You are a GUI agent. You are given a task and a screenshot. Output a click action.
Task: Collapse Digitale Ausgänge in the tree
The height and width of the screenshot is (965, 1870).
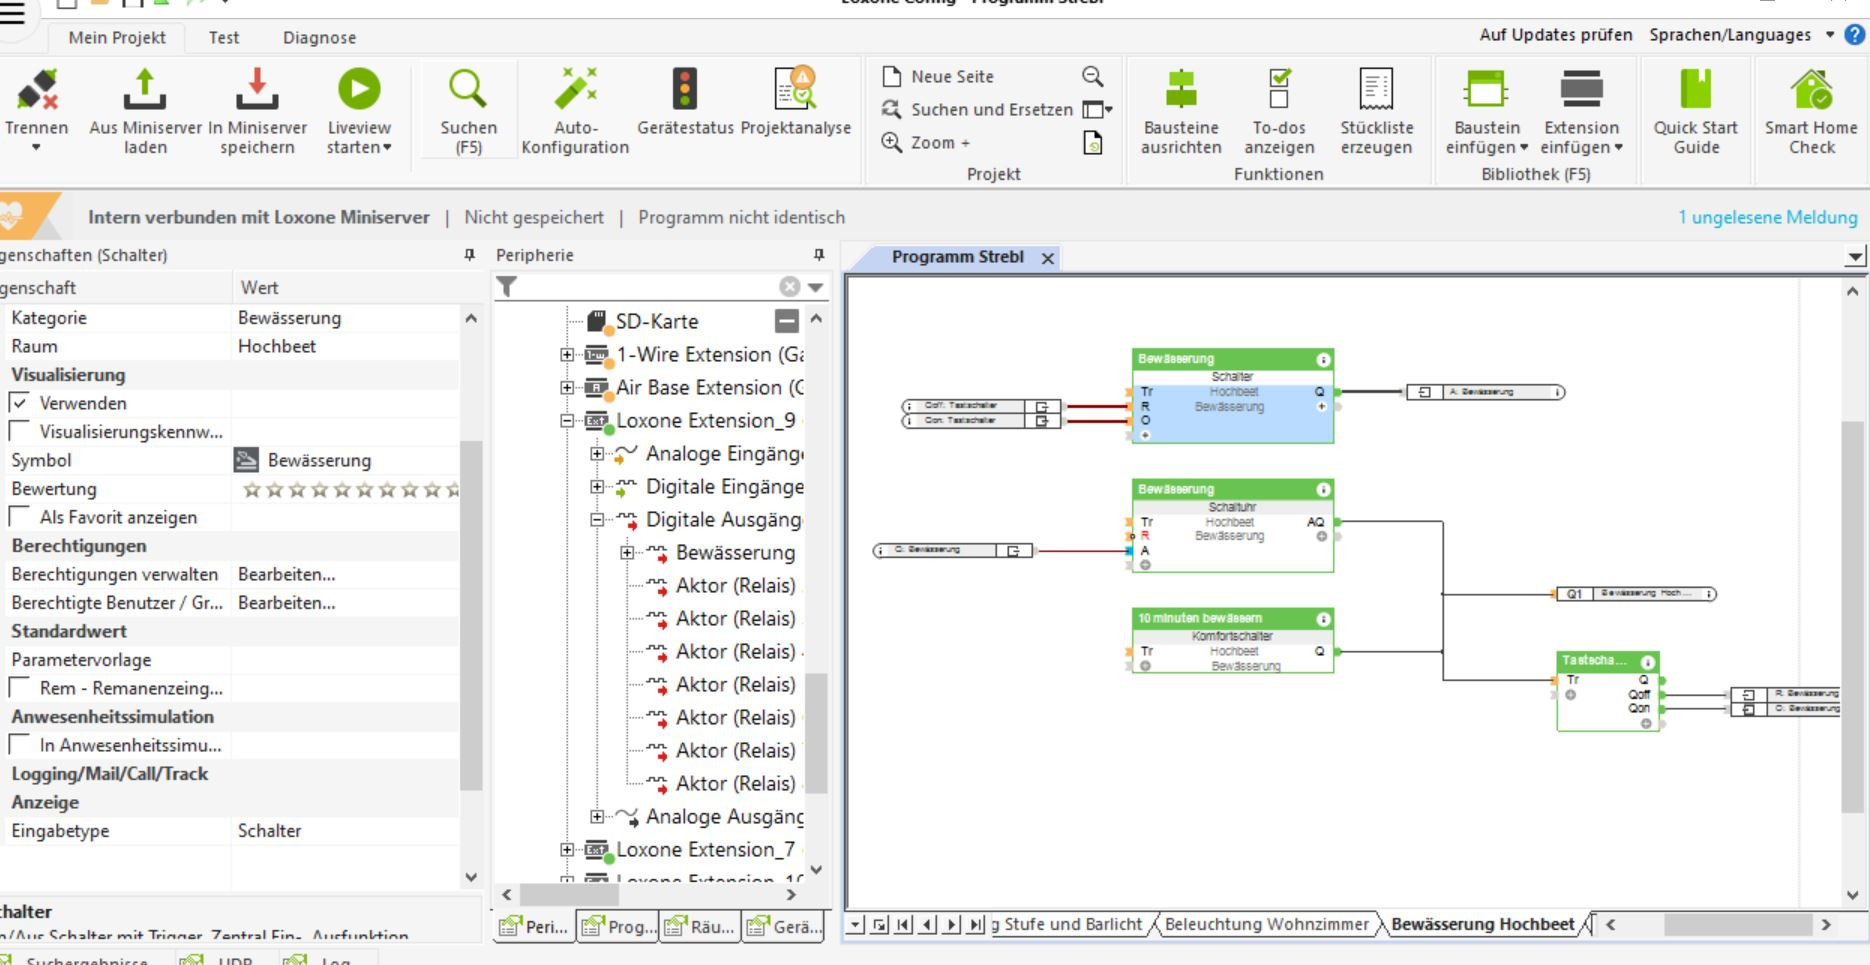[597, 520]
